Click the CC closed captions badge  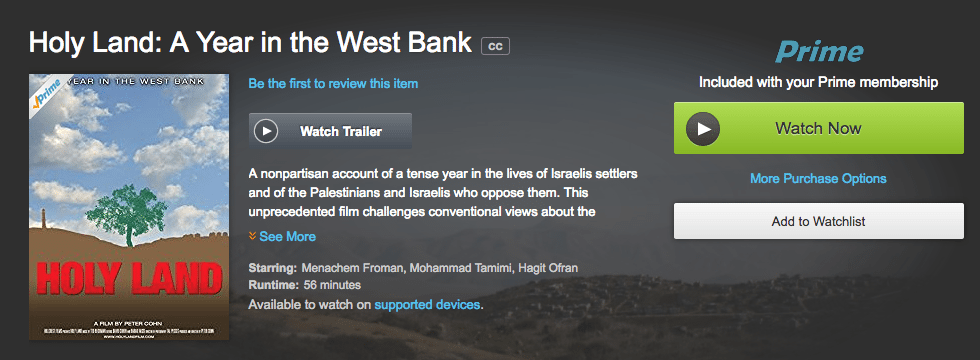(x=495, y=46)
